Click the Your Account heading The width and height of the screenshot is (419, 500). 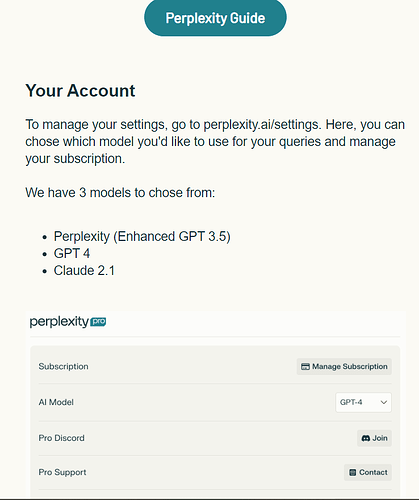pos(80,91)
